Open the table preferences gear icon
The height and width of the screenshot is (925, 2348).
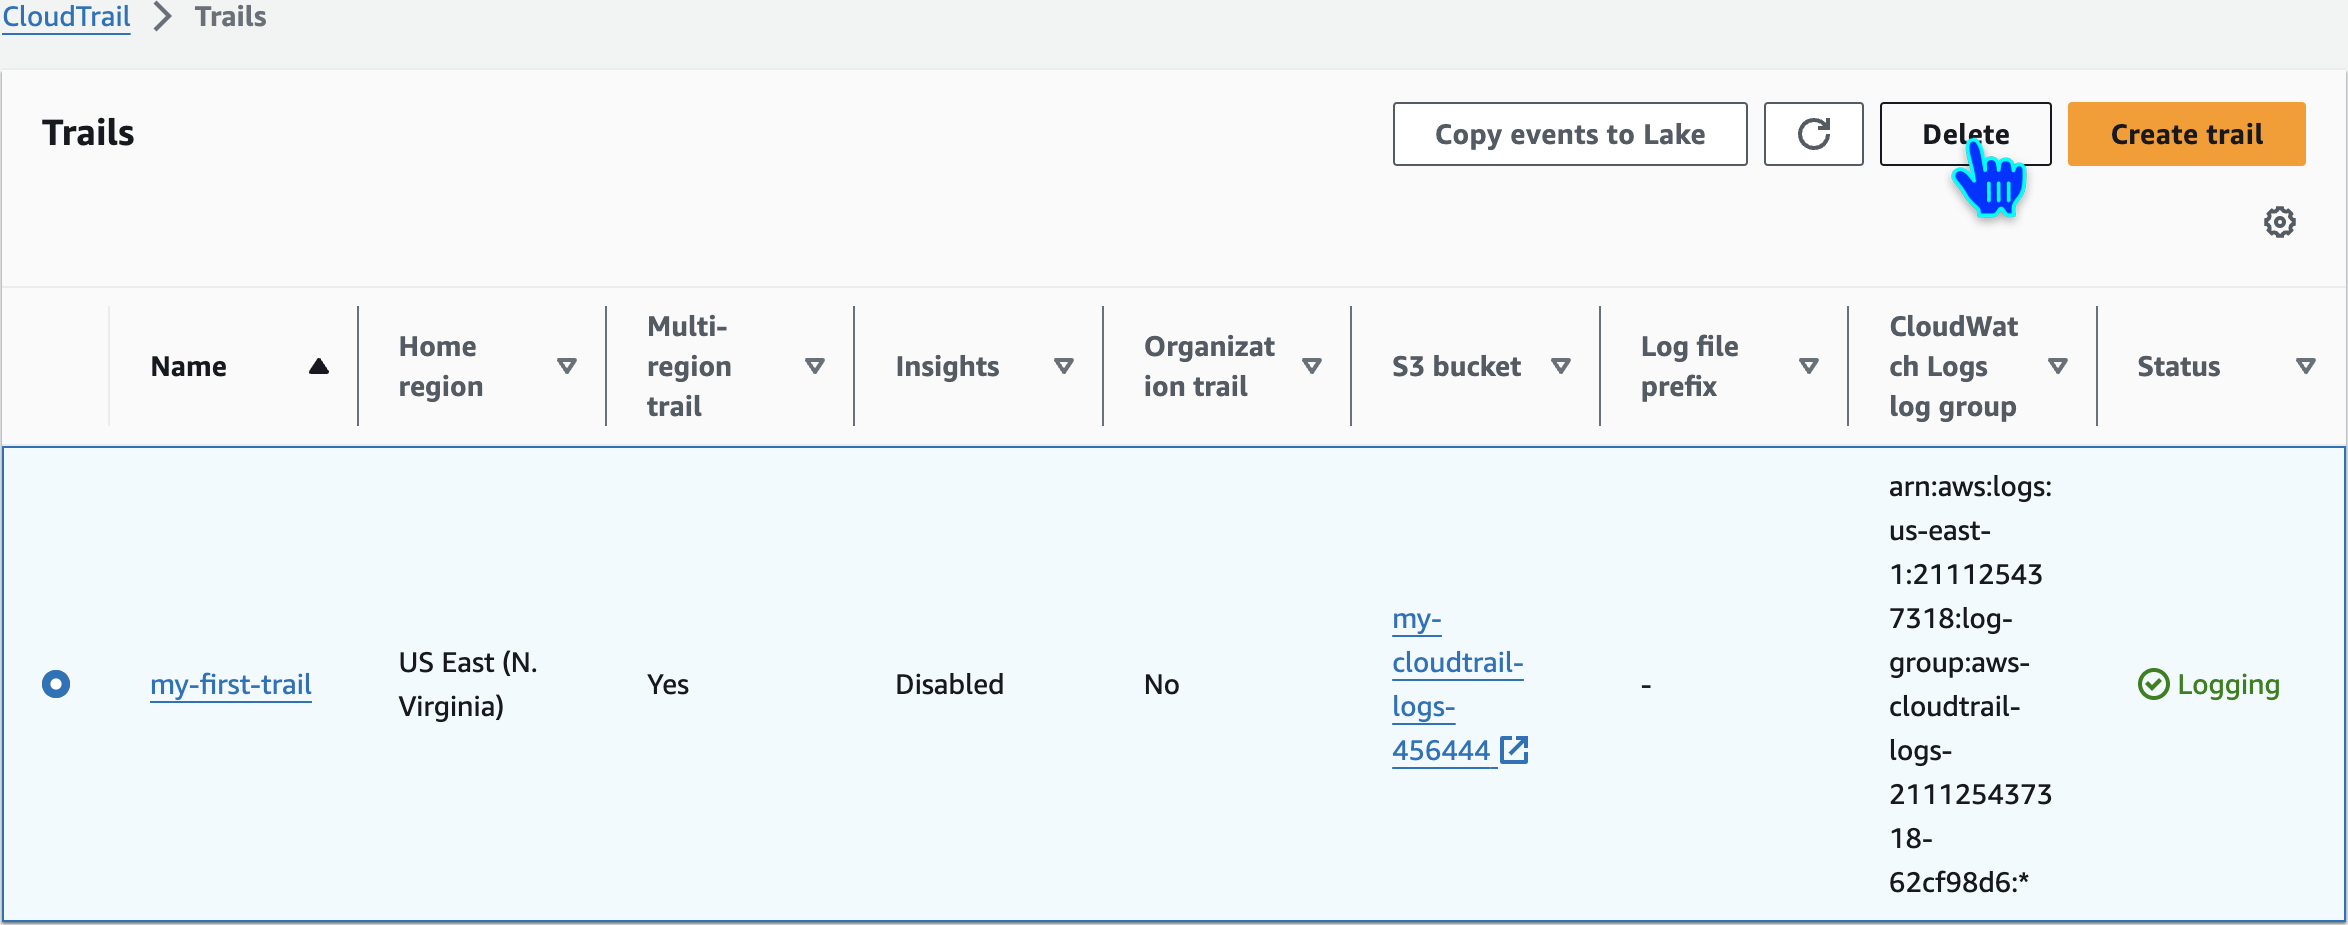pos(2280,222)
